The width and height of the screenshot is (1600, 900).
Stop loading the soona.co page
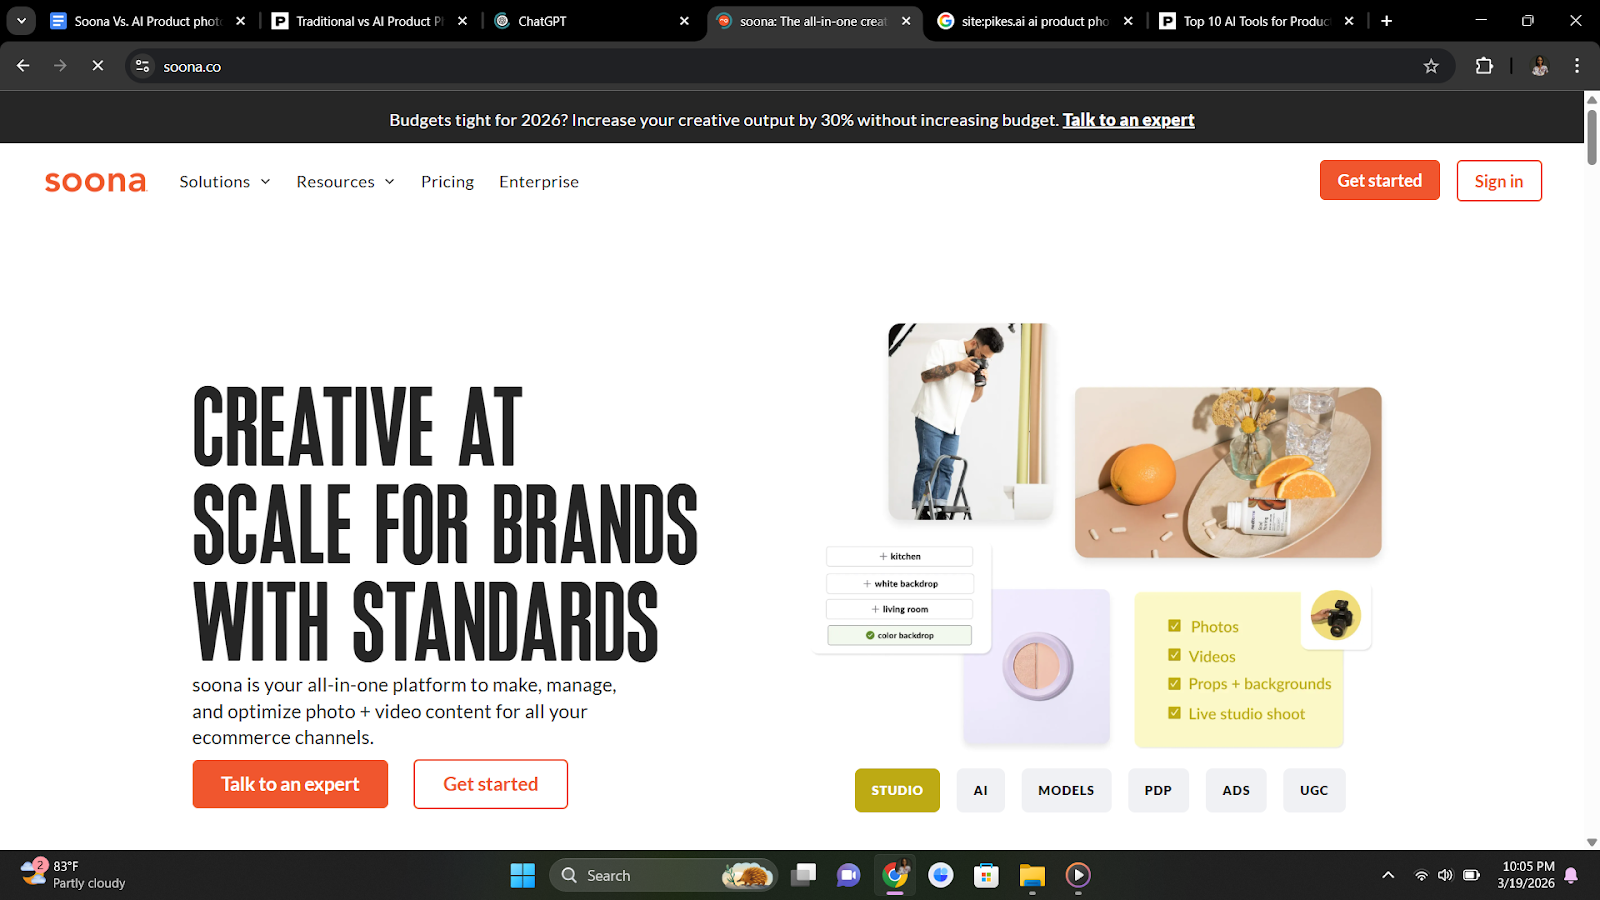point(97,66)
